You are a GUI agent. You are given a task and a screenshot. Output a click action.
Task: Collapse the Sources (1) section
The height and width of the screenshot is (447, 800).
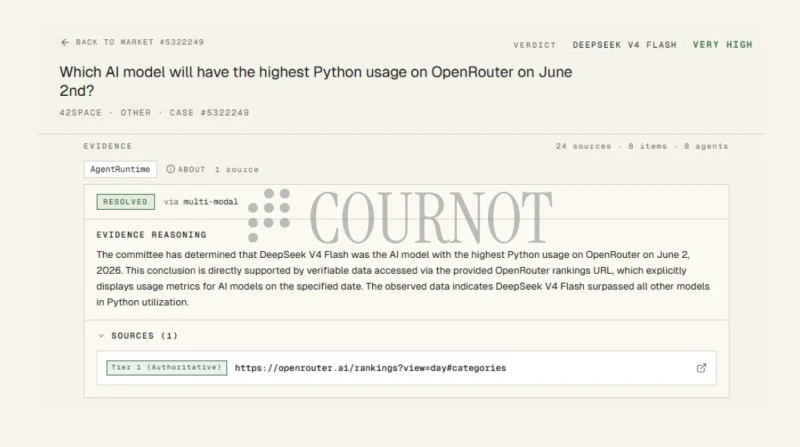[138, 336]
